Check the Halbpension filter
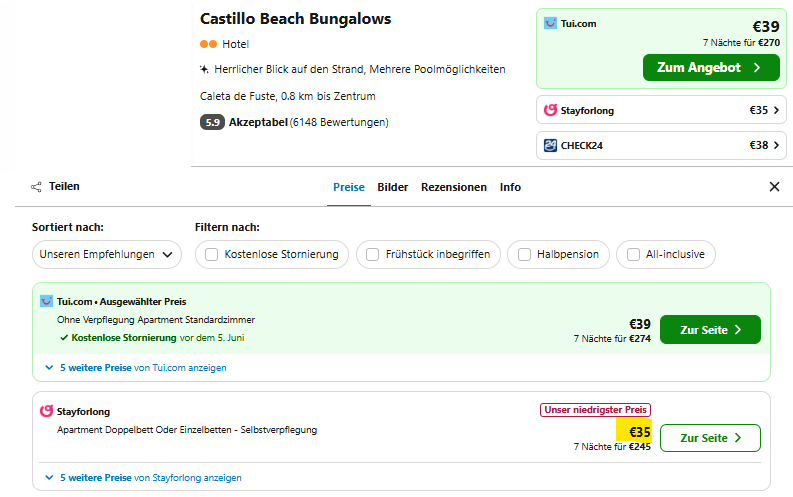 [524, 254]
